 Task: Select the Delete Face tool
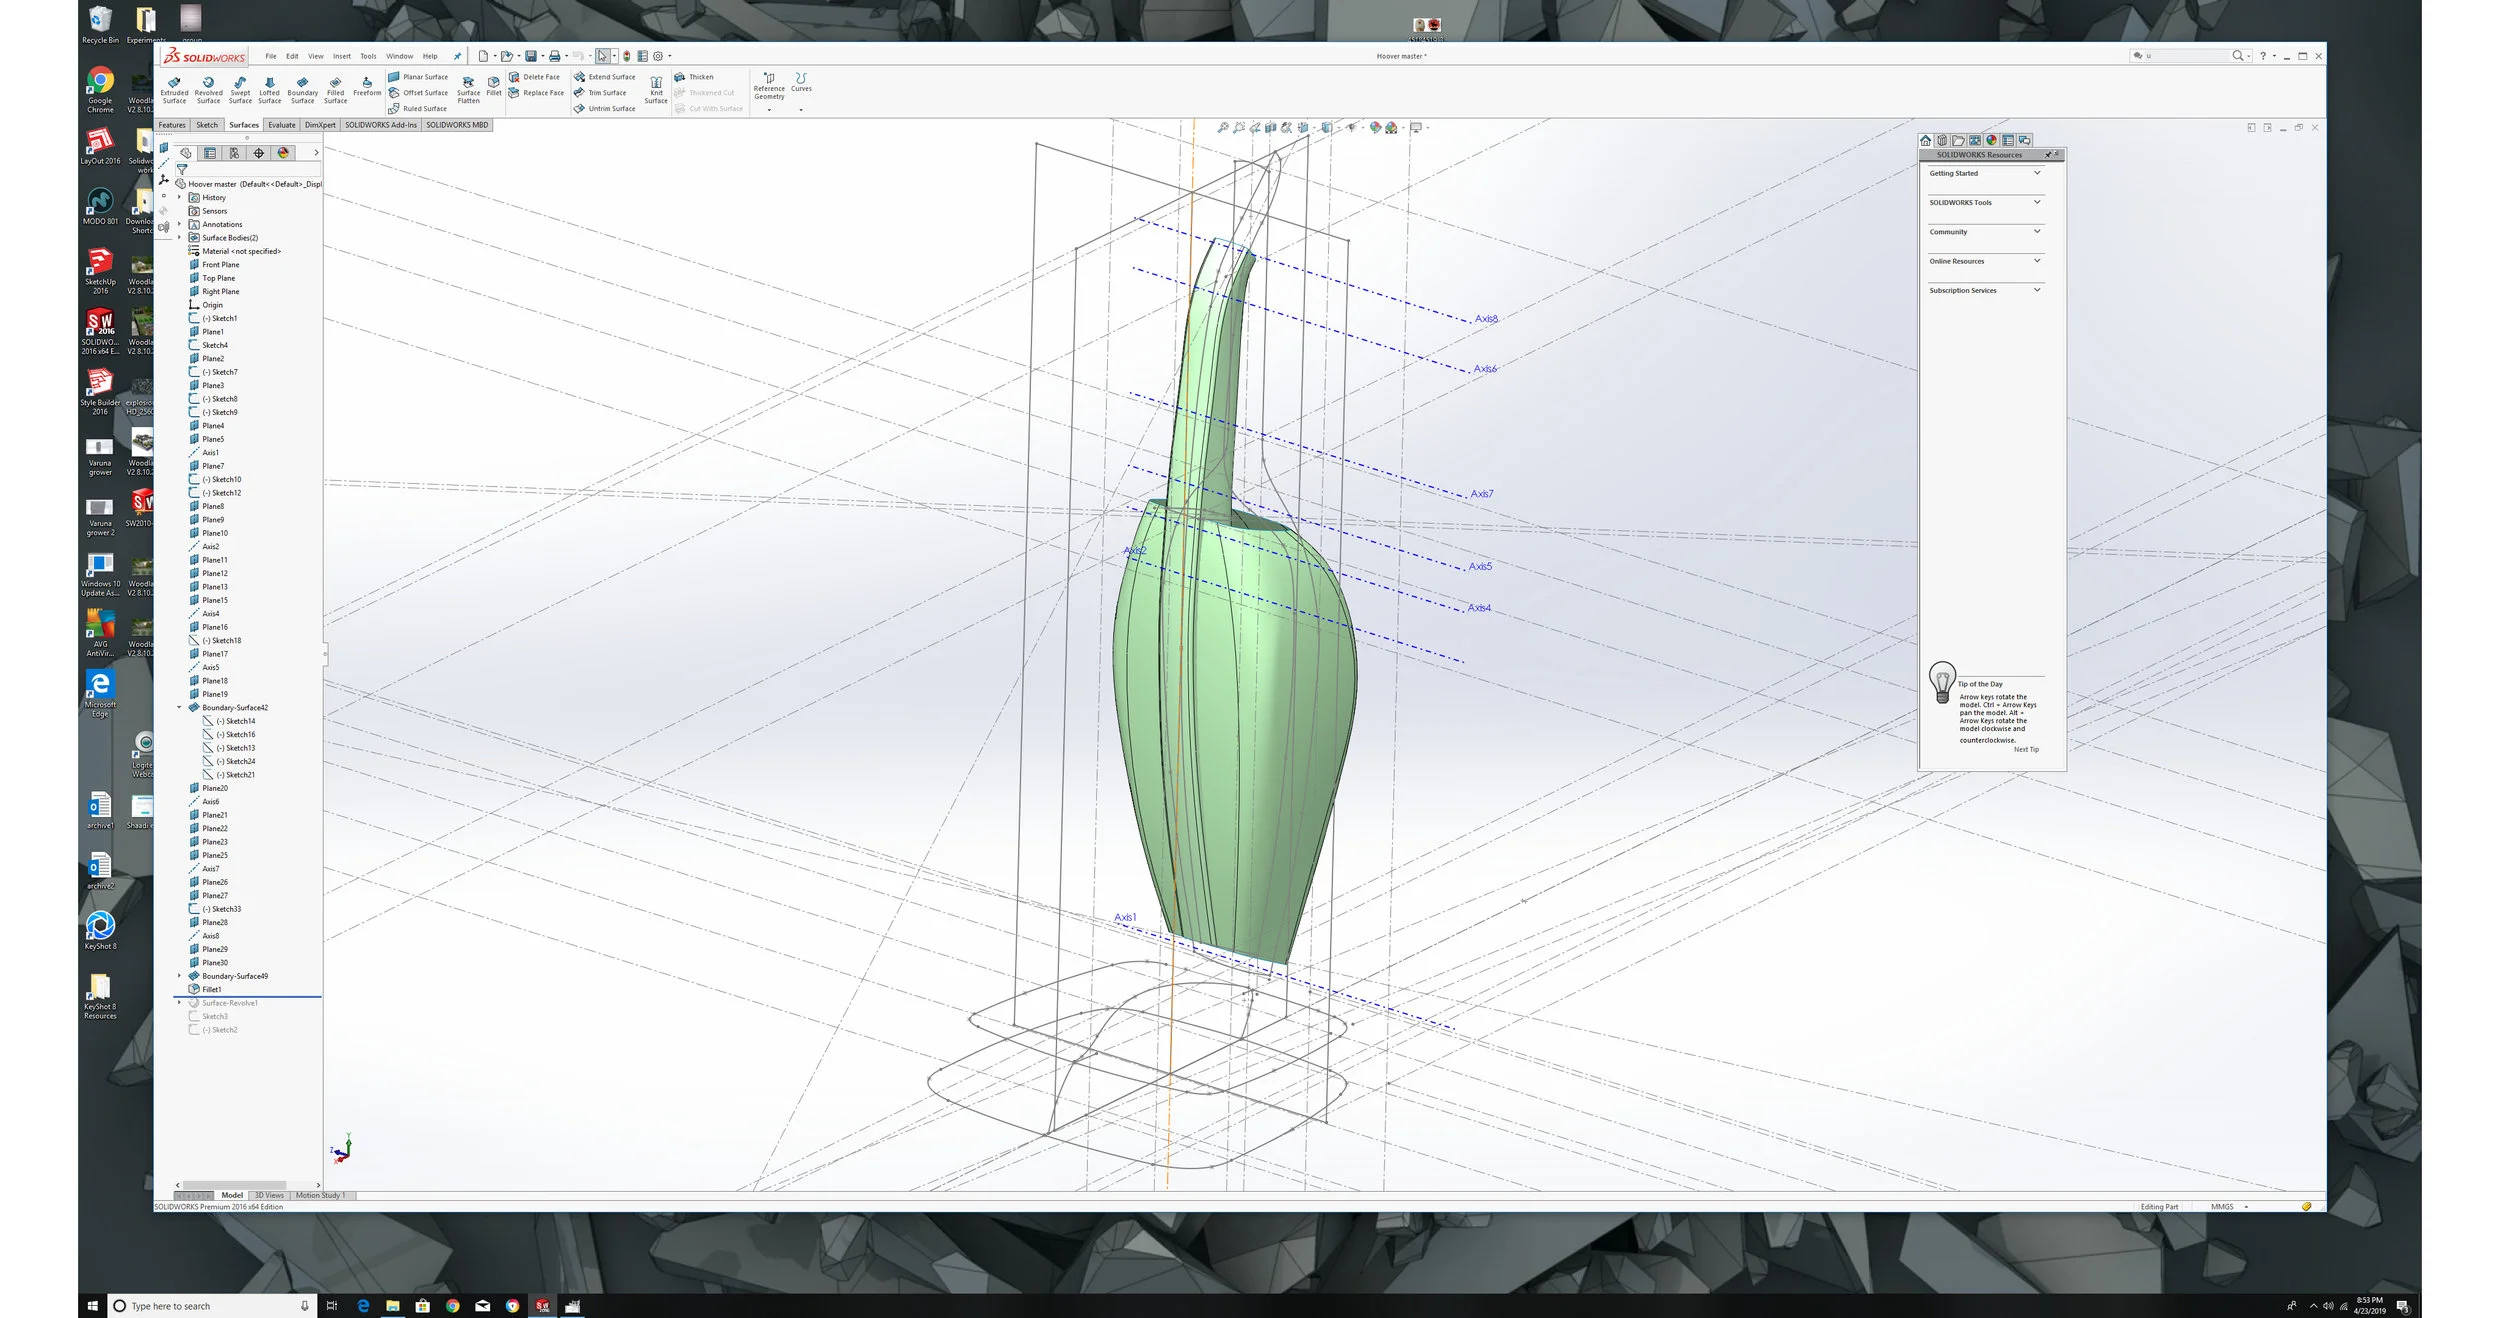click(x=534, y=77)
